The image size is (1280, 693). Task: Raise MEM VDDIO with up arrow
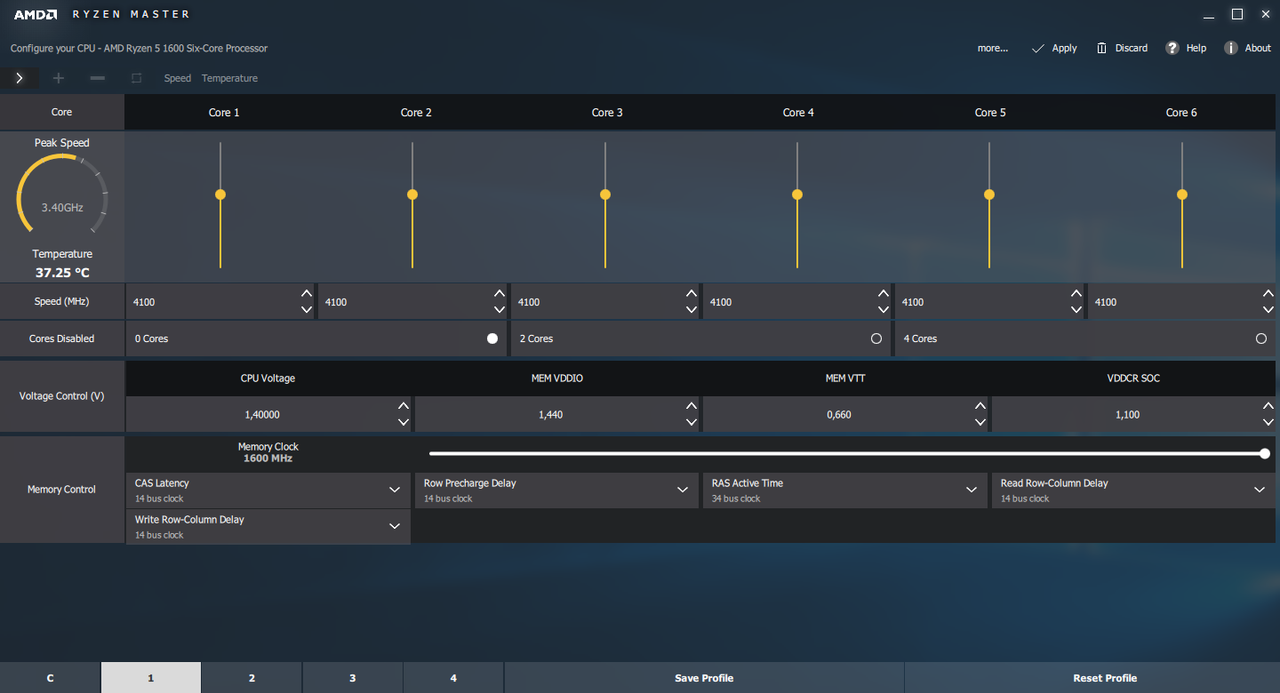(691, 406)
